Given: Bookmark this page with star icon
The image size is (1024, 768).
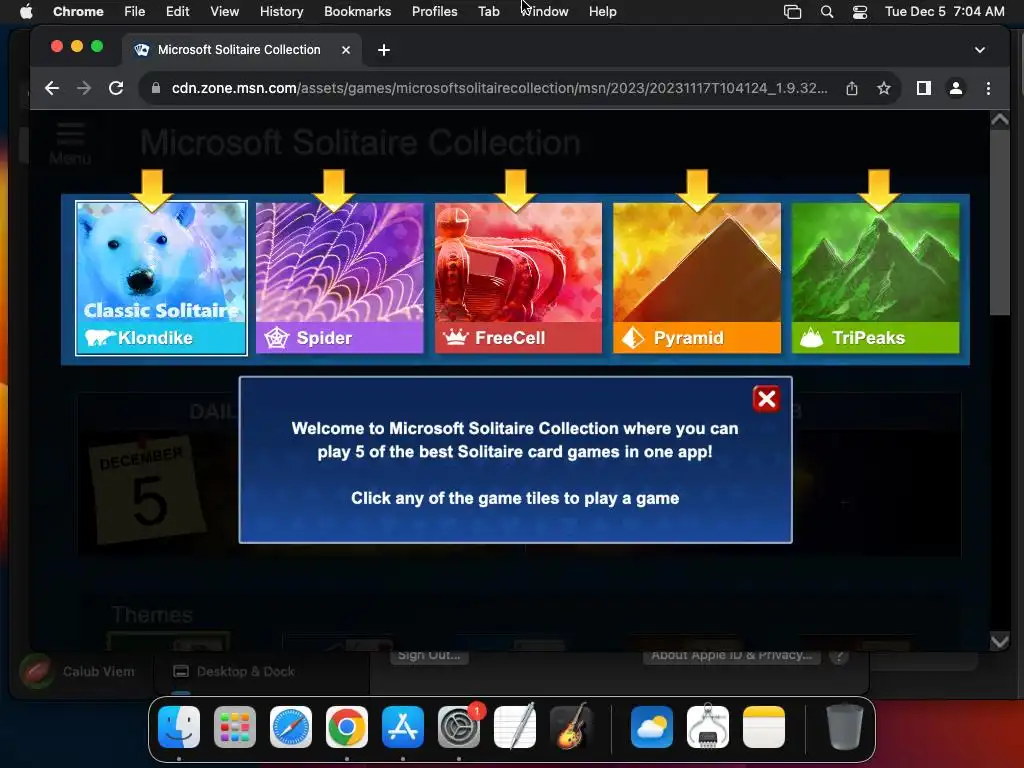Looking at the screenshot, I should pos(884,88).
